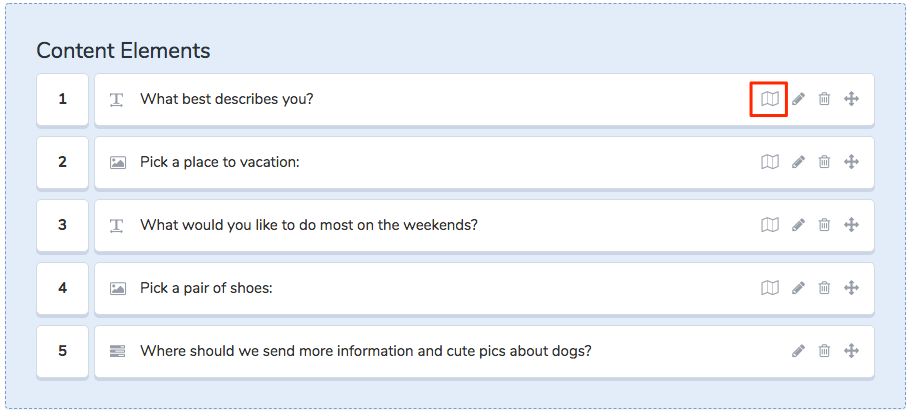Click the move handle of question 1
This screenshot has width=913, height=414.
pyautogui.click(x=851, y=99)
